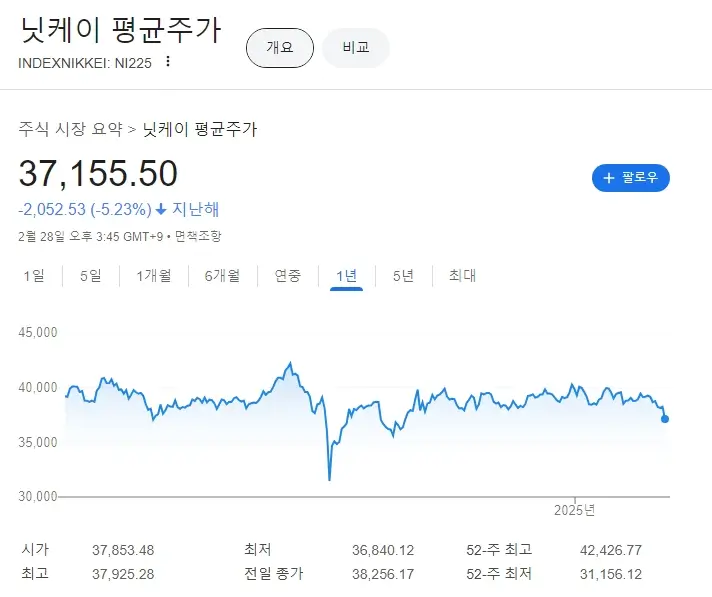The image size is (712, 597).
Task: Select the 1일 range tab
Action: (x=34, y=276)
